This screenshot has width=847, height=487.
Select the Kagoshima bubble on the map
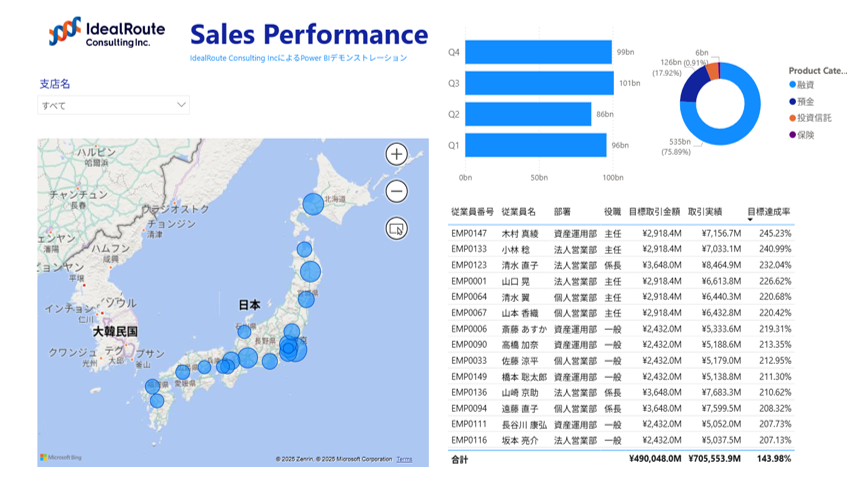[158, 403]
